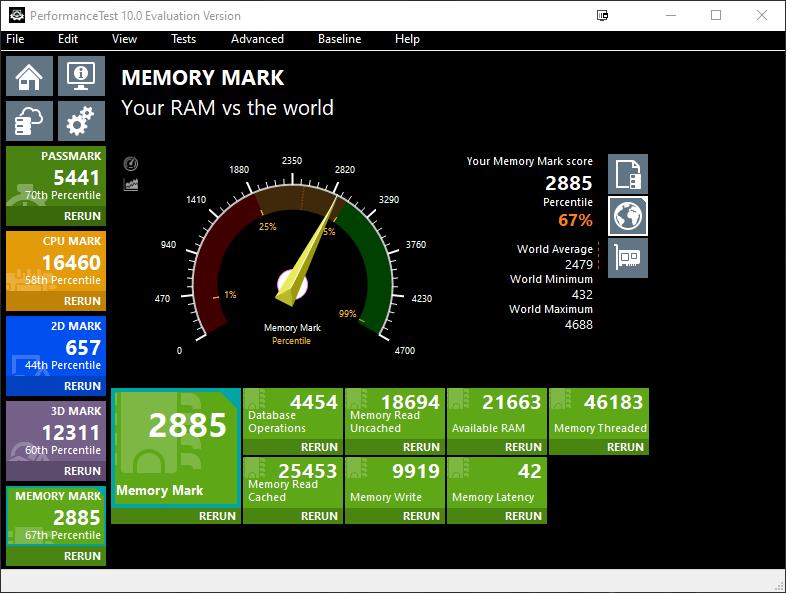Rerun the Database Operations test

(319, 447)
